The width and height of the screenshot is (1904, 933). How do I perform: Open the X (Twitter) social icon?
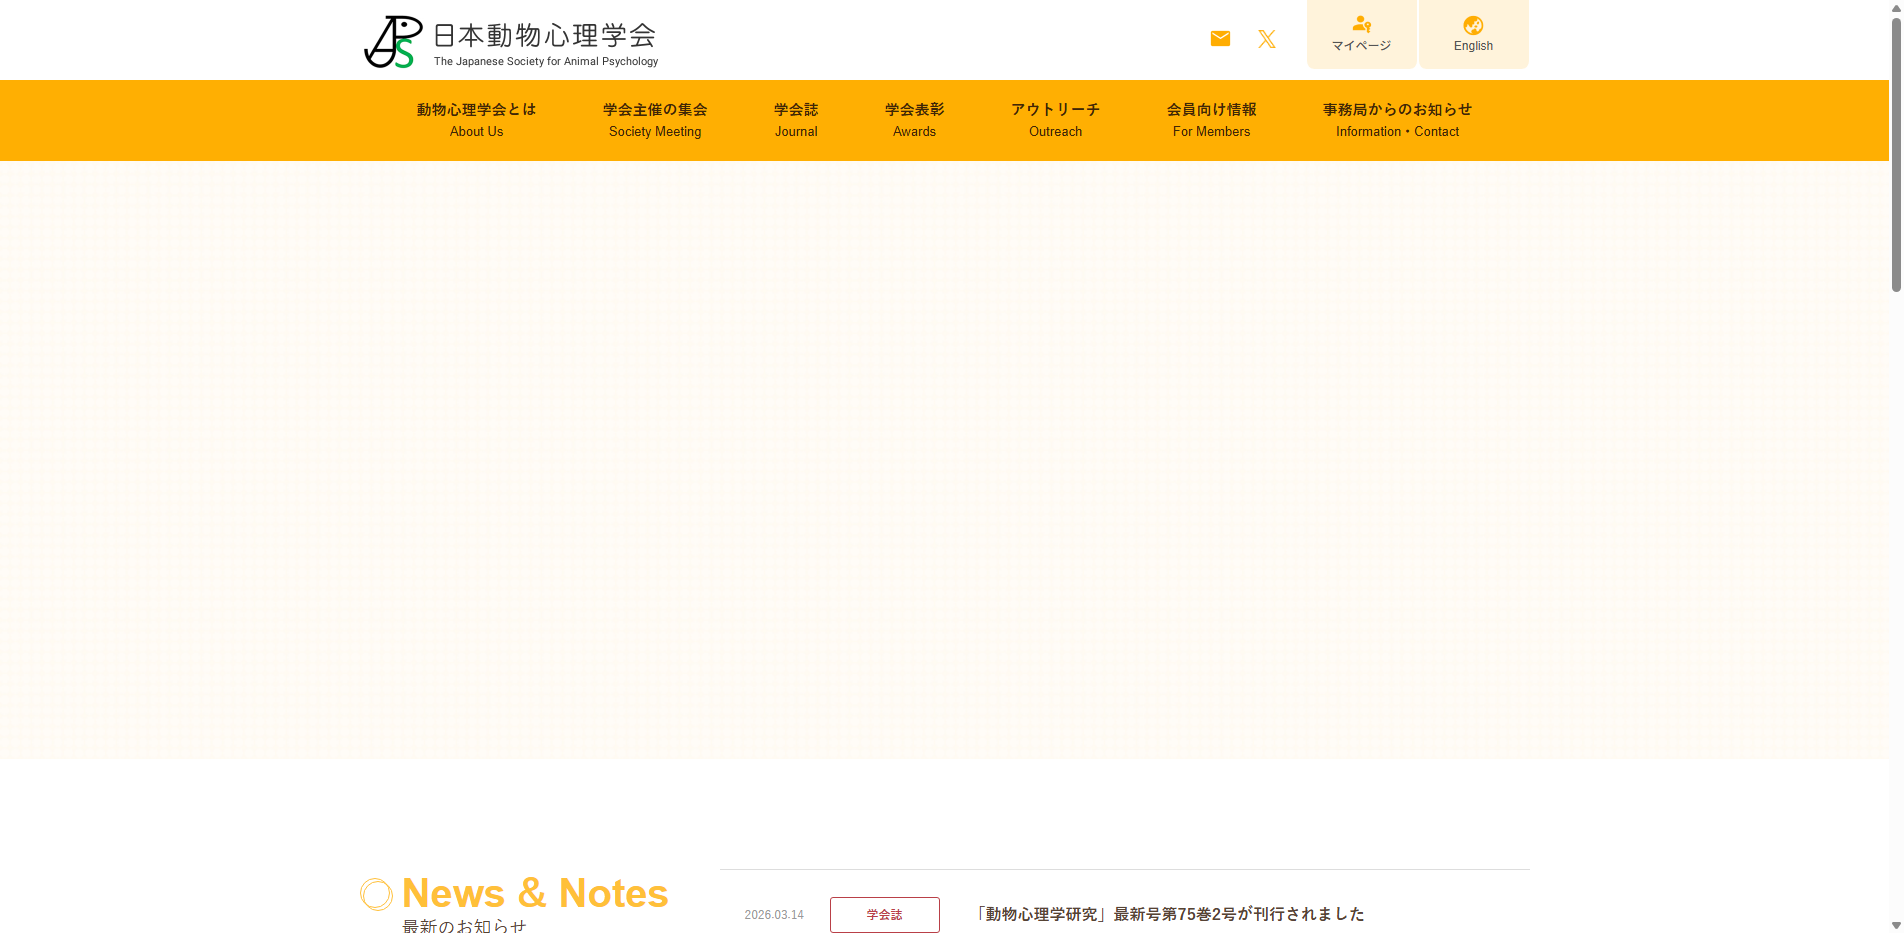tap(1267, 39)
